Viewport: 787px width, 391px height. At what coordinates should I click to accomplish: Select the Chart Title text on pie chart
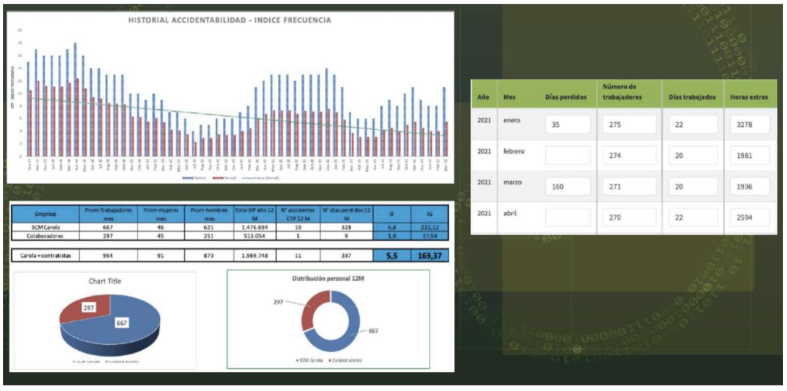tap(103, 281)
